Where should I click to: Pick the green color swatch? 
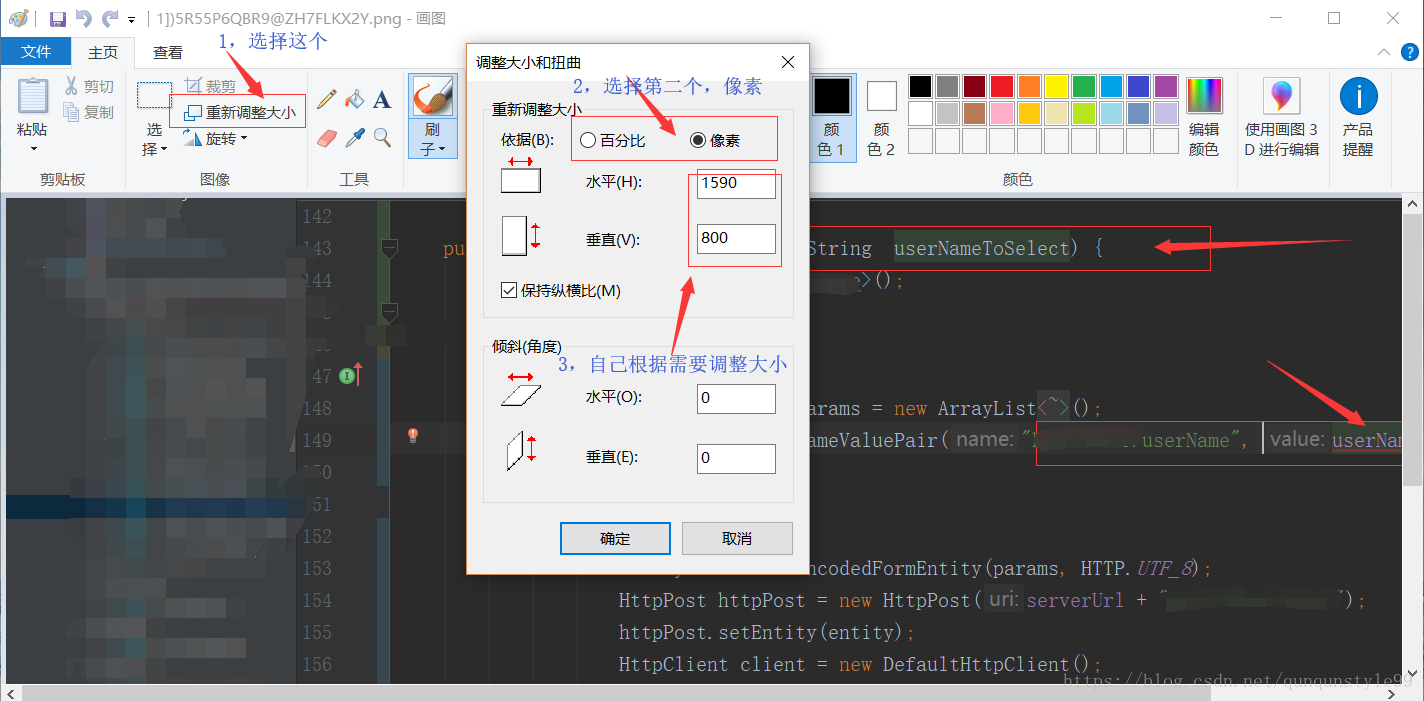click(x=1084, y=87)
